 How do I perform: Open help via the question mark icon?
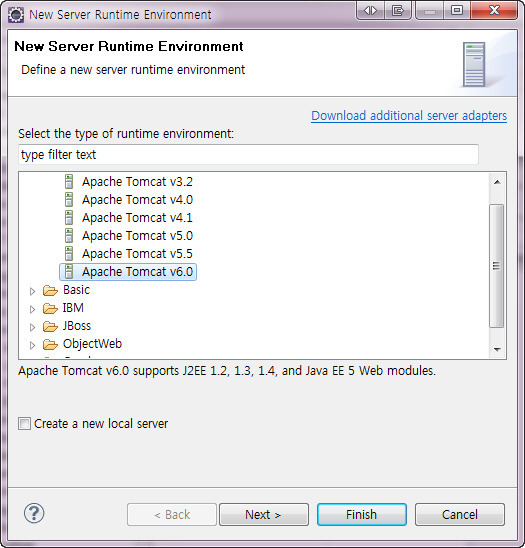coord(34,513)
